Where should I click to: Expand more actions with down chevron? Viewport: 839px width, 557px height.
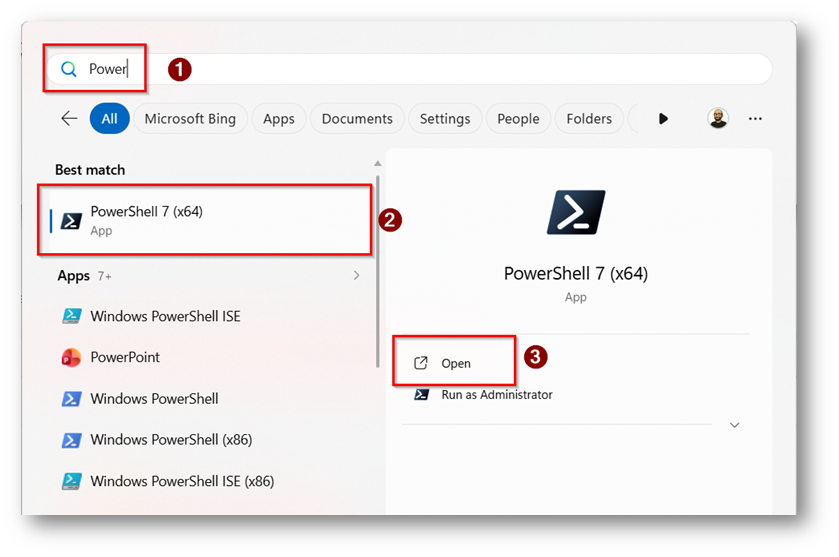click(734, 425)
